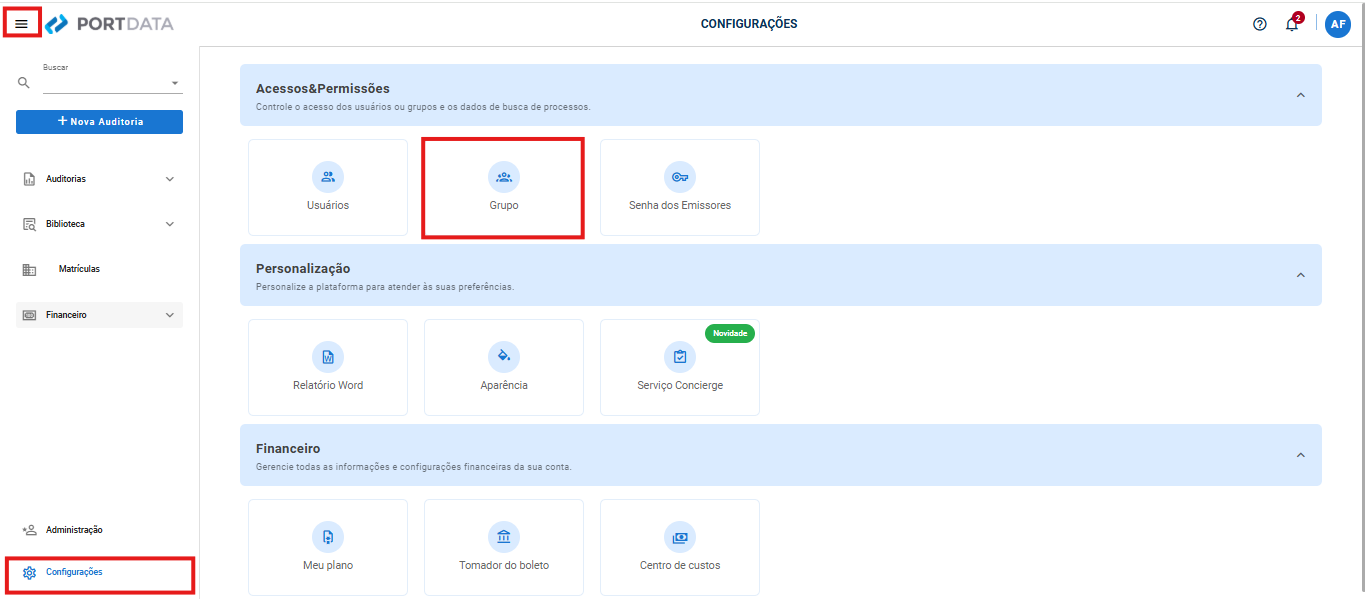Open the Serviço Concierge card
The height and width of the screenshot is (599, 1365).
pos(680,367)
